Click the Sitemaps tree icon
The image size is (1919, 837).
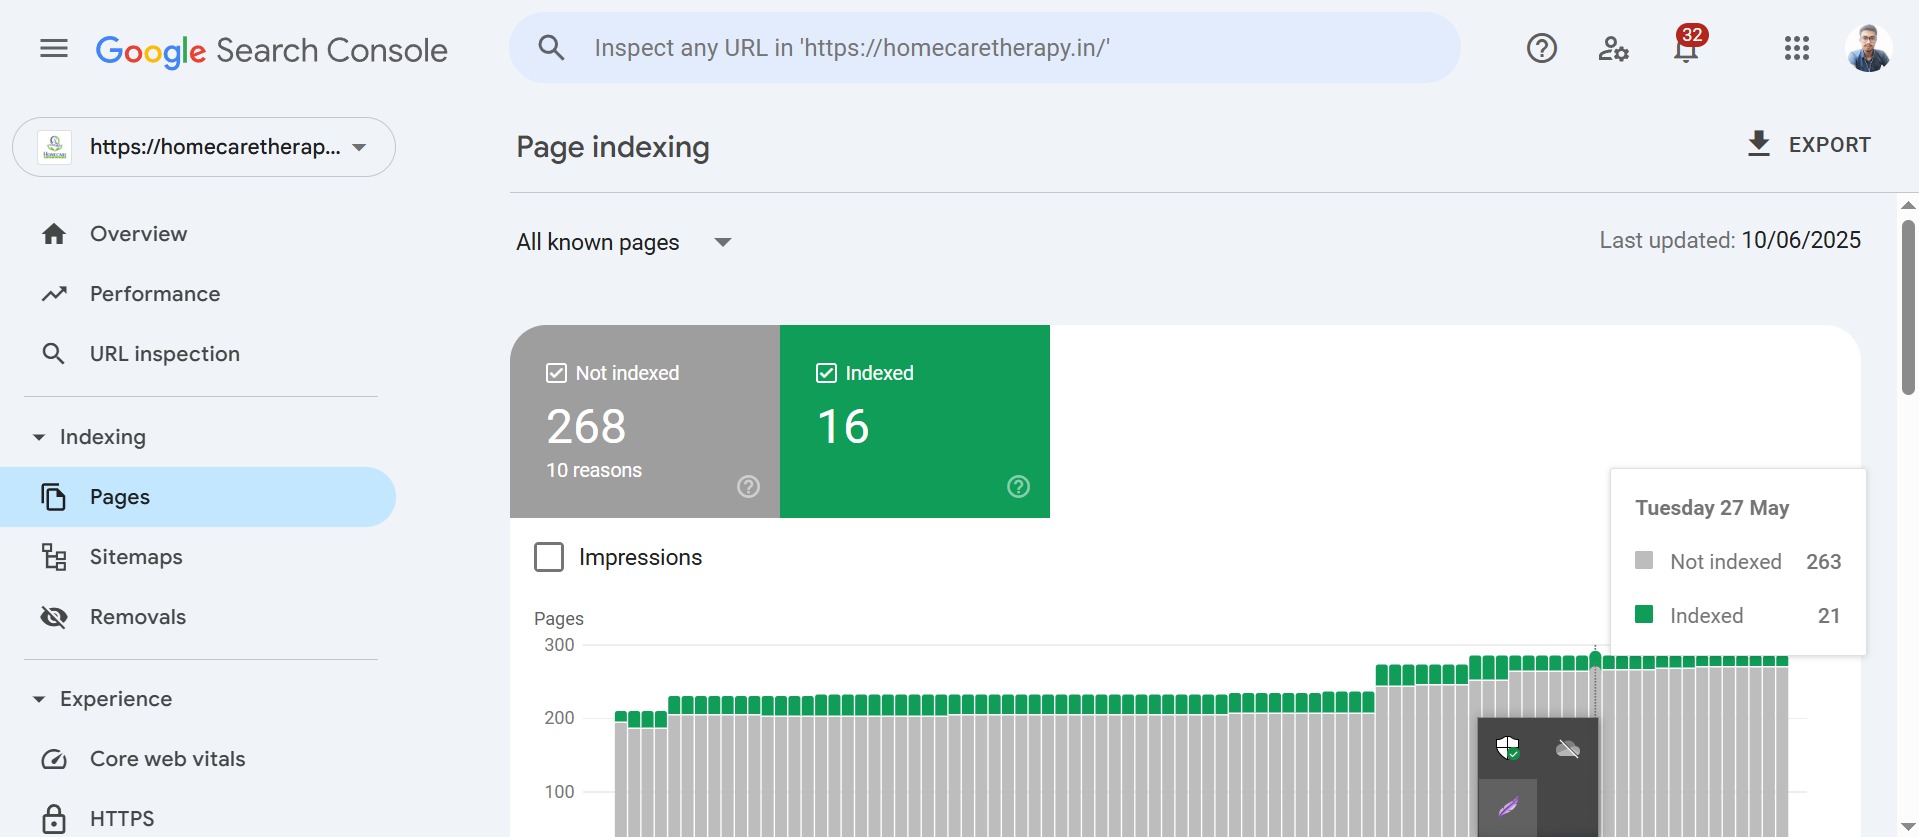click(54, 557)
